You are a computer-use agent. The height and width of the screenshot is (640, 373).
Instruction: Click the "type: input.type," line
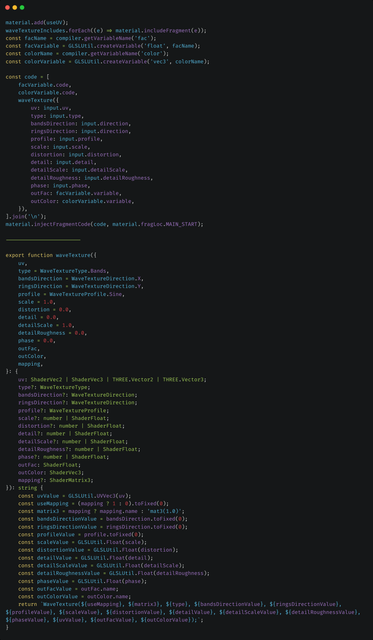57,116
